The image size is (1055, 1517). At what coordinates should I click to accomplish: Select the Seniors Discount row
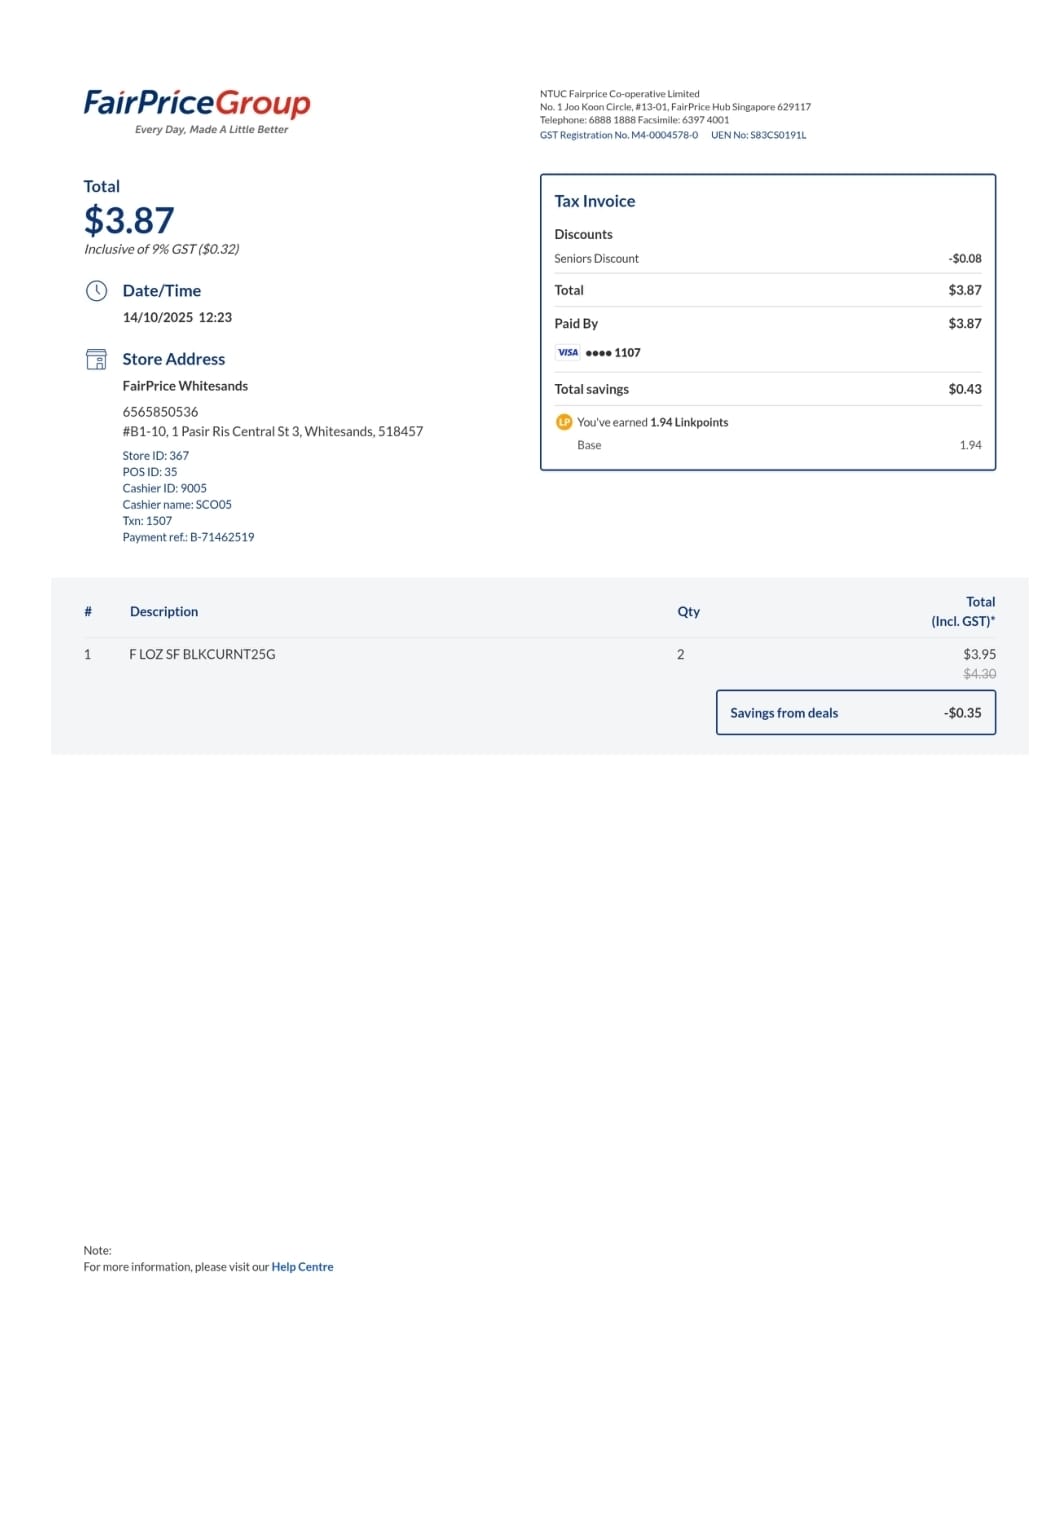coord(768,258)
